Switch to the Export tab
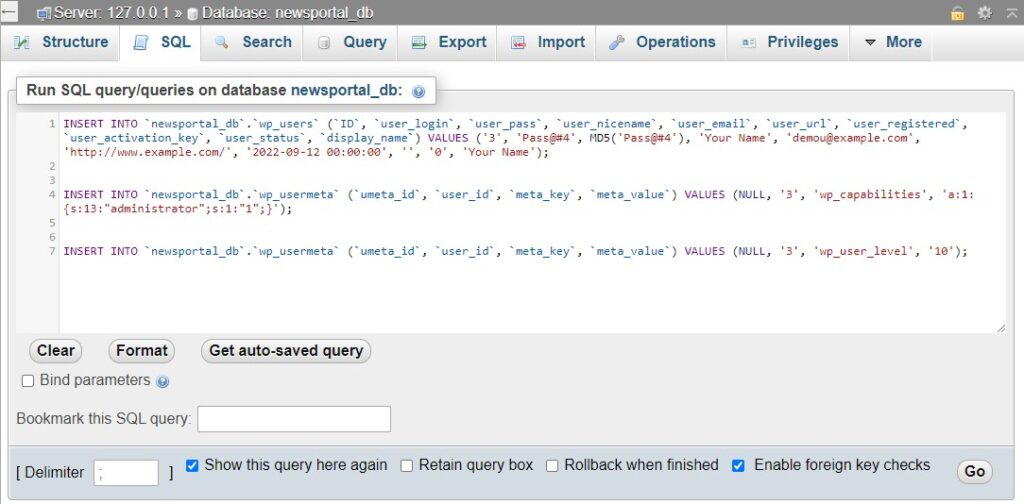The height and width of the screenshot is (504, 1024). [x=449, y=42]
